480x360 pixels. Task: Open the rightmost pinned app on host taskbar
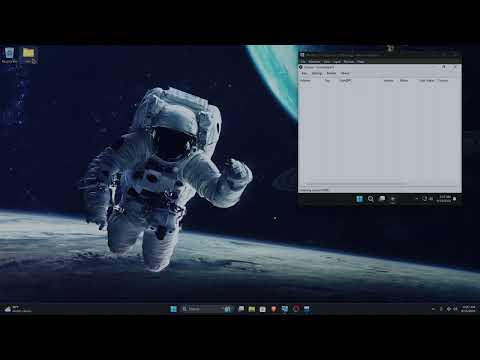[x=307, y=309]
